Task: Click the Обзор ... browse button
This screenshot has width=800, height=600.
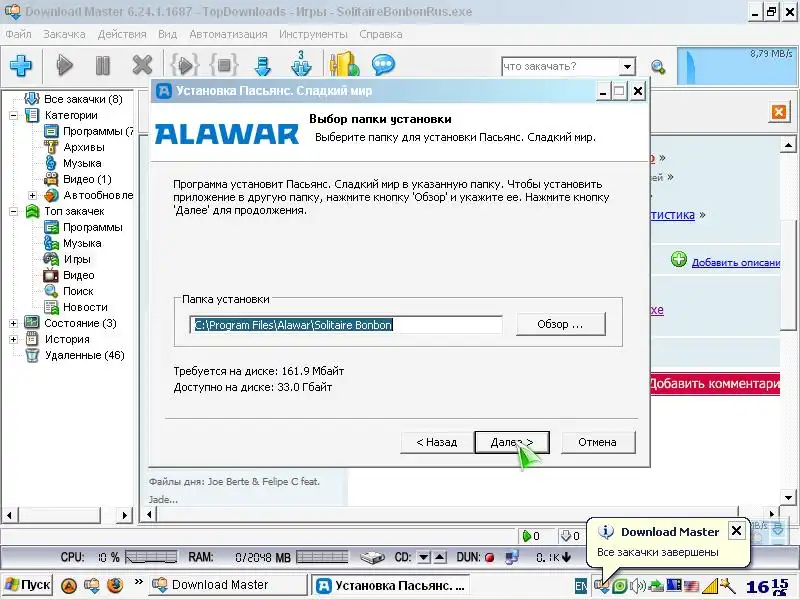Action: pyautogui.click(x=560, y=324)
